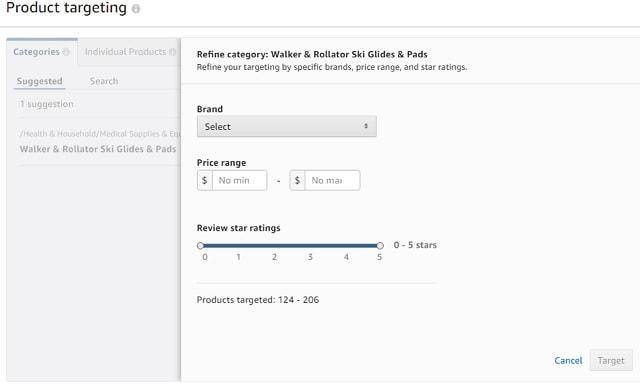The image size is (640, 389).
Task: Select Walker & Rollator Ski Glides & Pads suggestion
Action: (98, 149)
